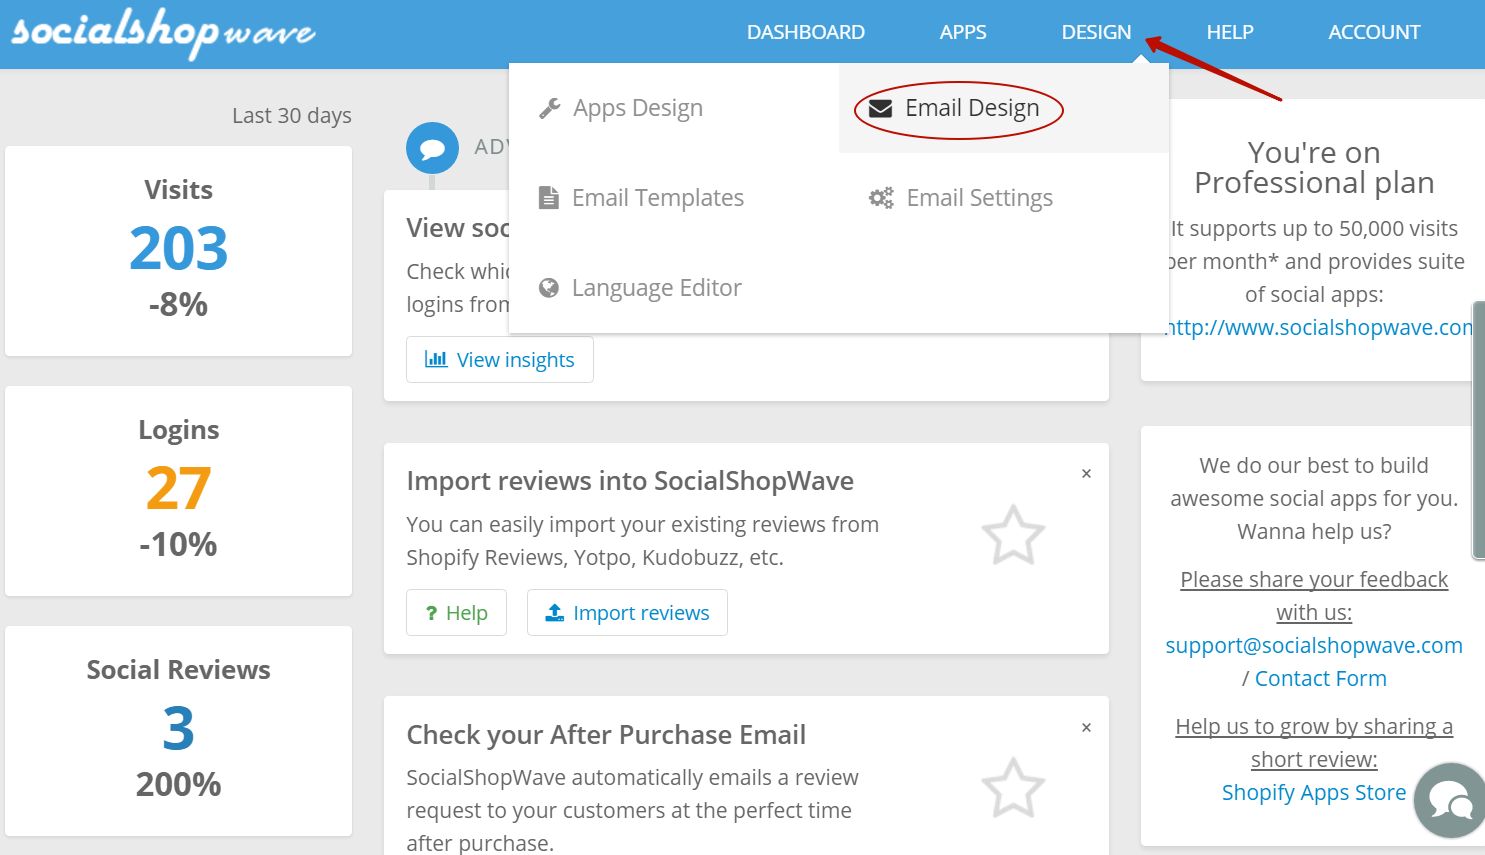This screenshot has width=1485, height=855.
Task: Dismiss the After Purchase Email card
Action: point(1086,728)
